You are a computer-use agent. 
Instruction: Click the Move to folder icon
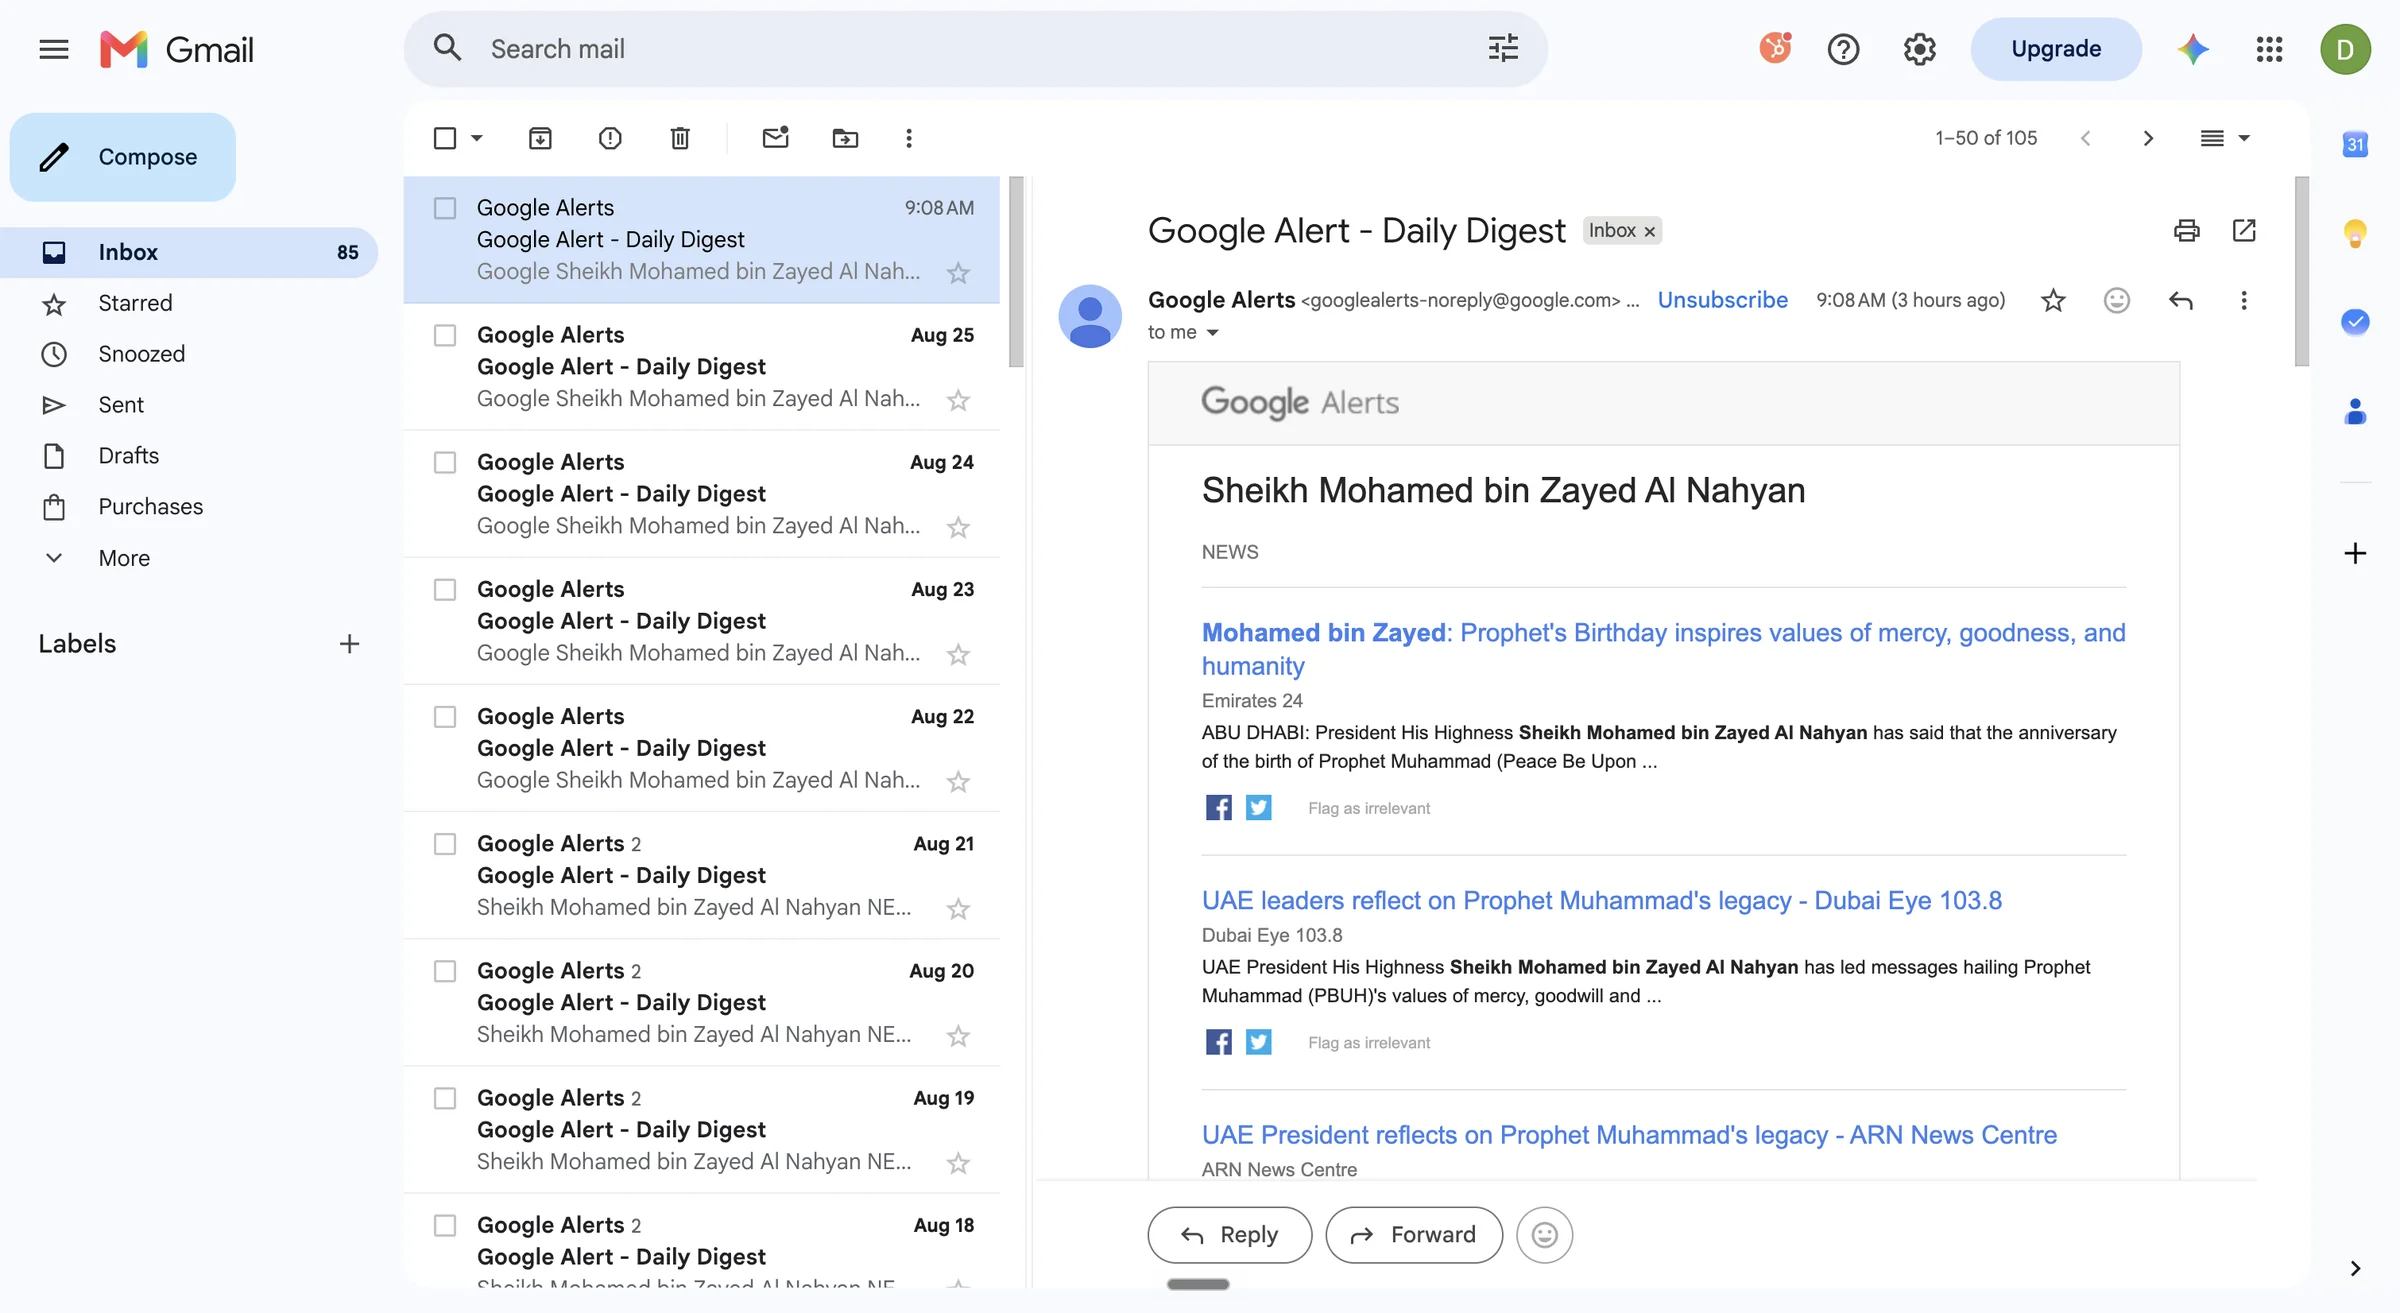845,138
